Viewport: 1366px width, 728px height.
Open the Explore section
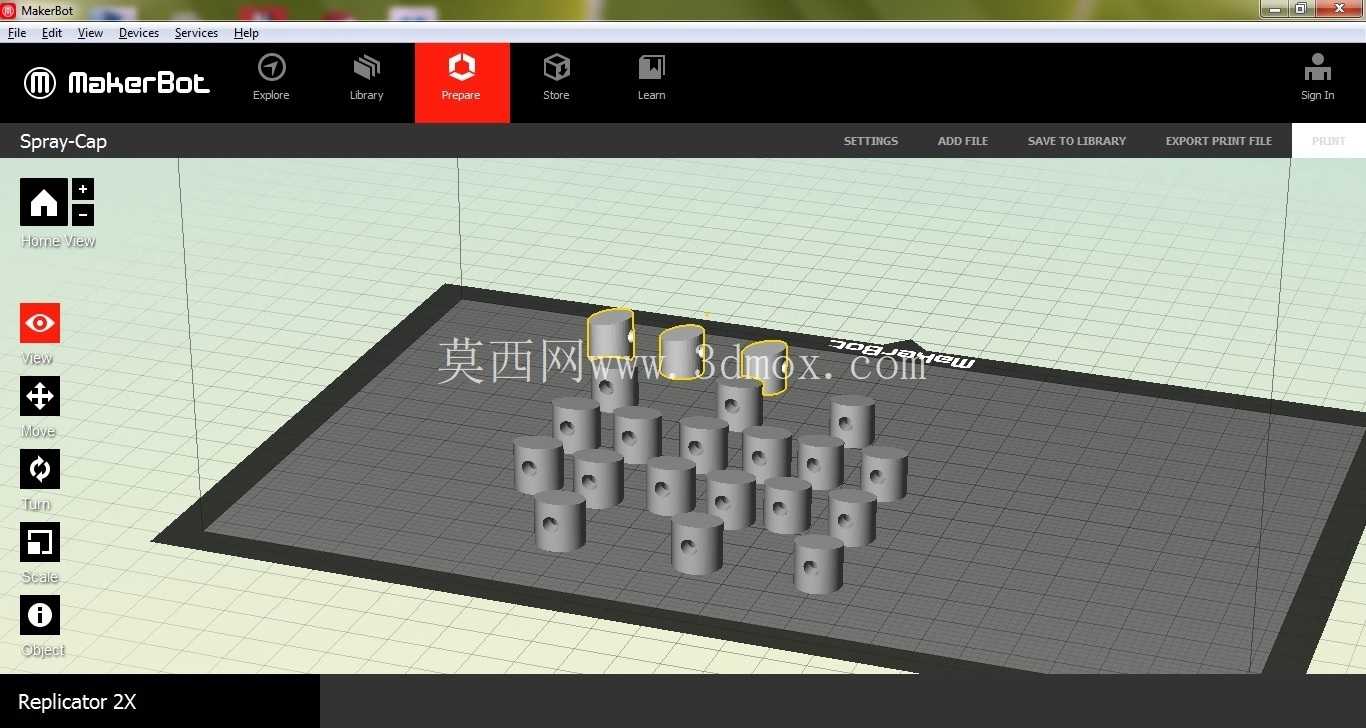click(x=271, y=78)
